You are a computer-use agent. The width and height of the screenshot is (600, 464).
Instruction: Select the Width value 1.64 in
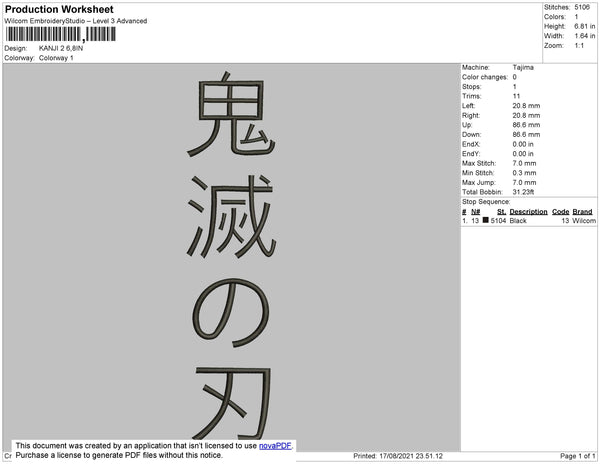[584, 36]
